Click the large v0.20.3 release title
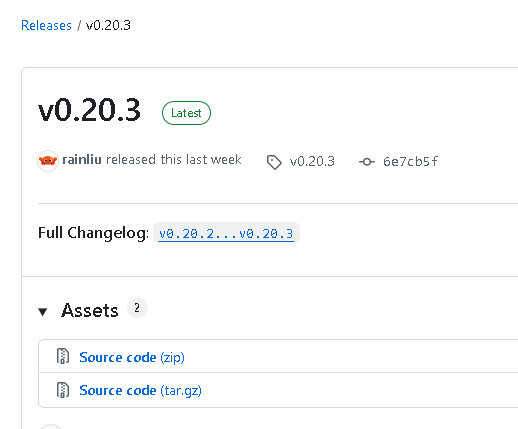Viewport: 518px width, 429px height. click(x=89, y=110)
